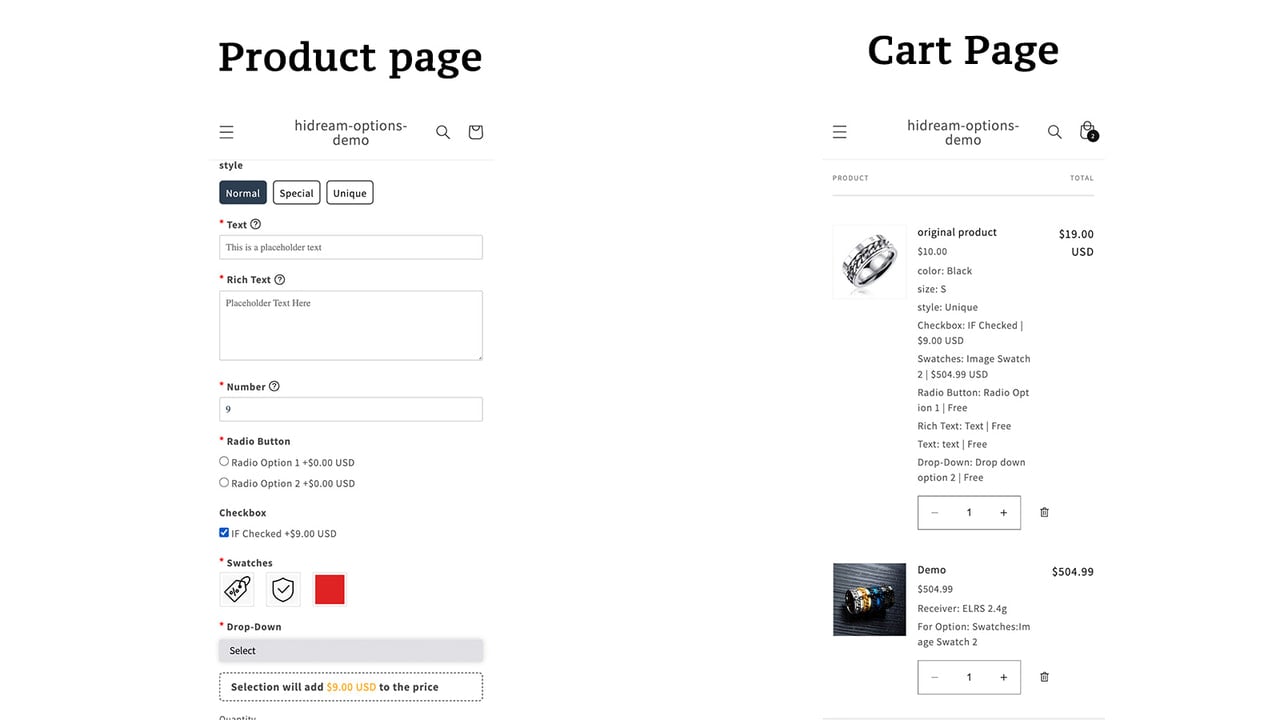Select Radio Option 2
1280x720 pixels.
(224, 482)
